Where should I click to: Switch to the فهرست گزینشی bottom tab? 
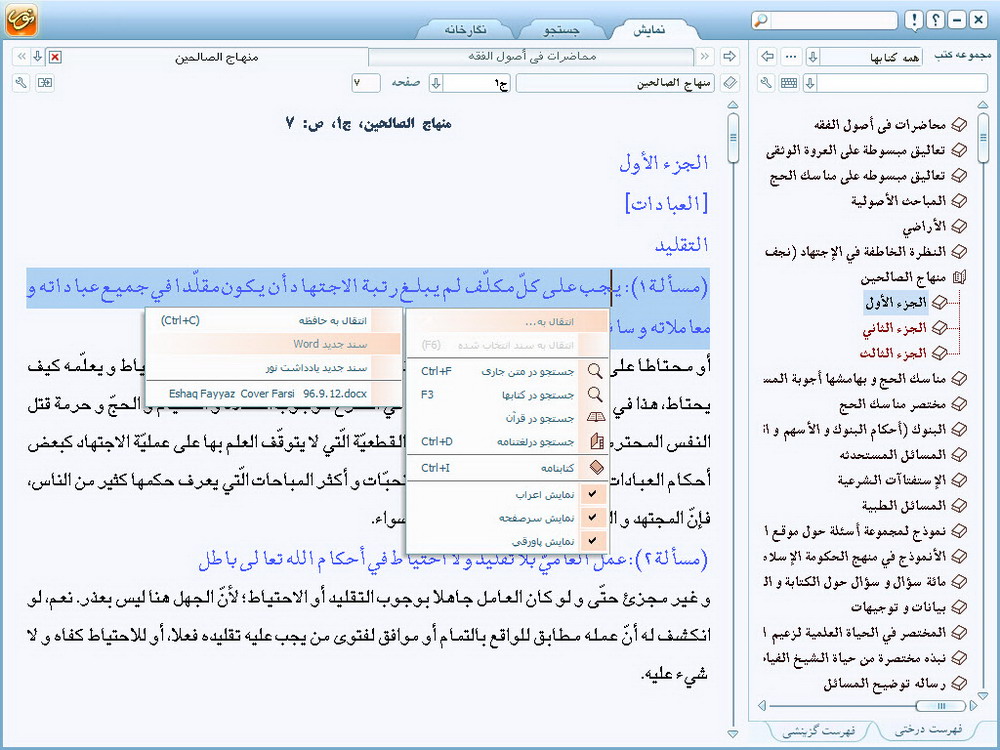(819, 730)
